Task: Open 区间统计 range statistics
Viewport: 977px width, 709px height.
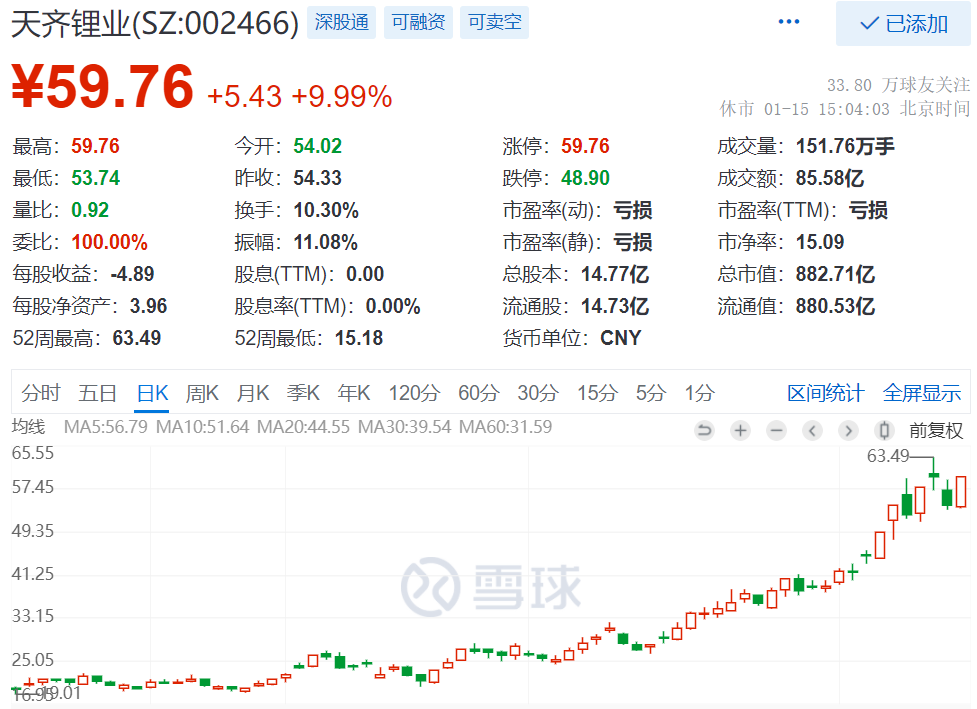Action: pyautogui.click(x=826, y=393)
